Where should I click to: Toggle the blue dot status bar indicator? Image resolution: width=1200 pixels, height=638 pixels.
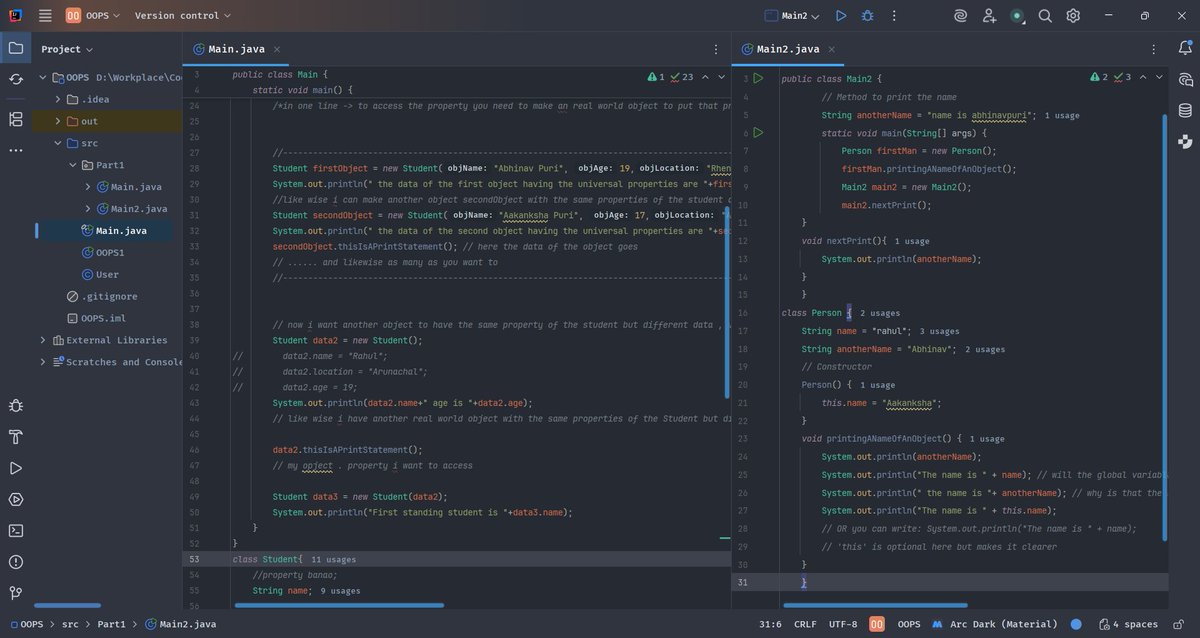1076,624
